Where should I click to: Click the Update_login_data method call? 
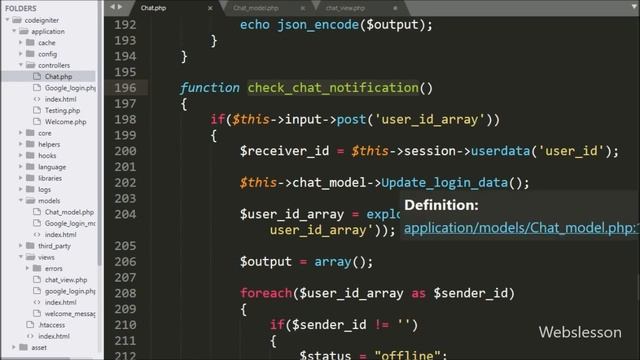coord(444,183)
